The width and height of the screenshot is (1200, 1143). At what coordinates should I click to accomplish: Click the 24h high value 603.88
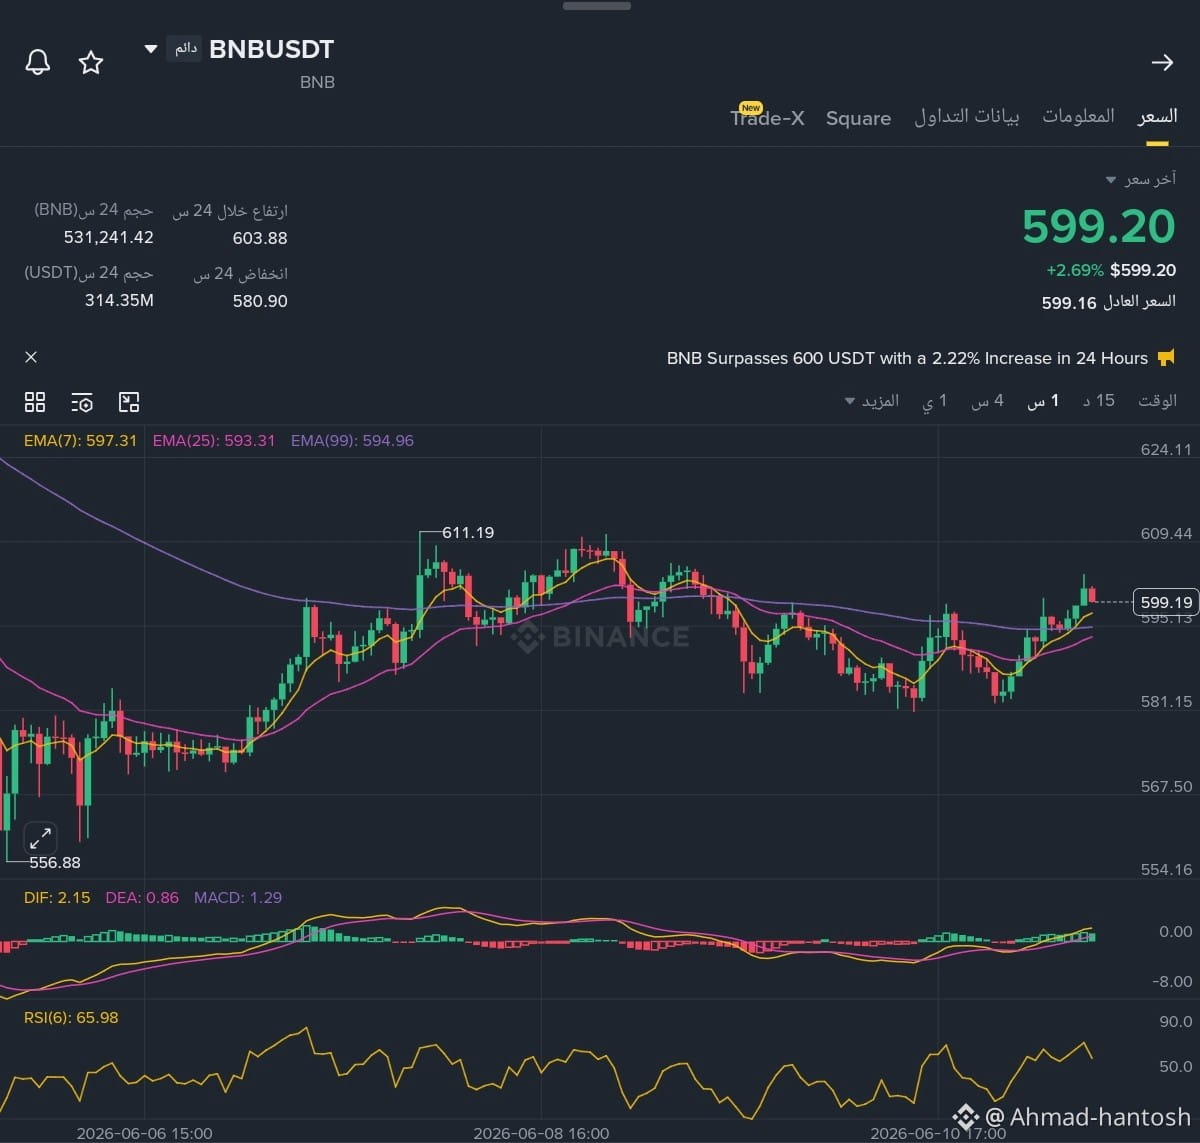coord(259,238)
